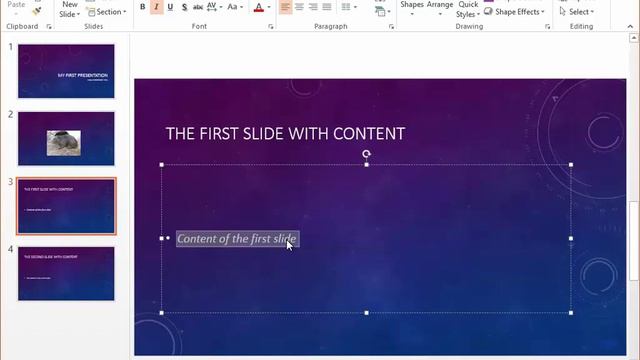Open Section dropdown

pyautogui.click(x=107, y=12)
